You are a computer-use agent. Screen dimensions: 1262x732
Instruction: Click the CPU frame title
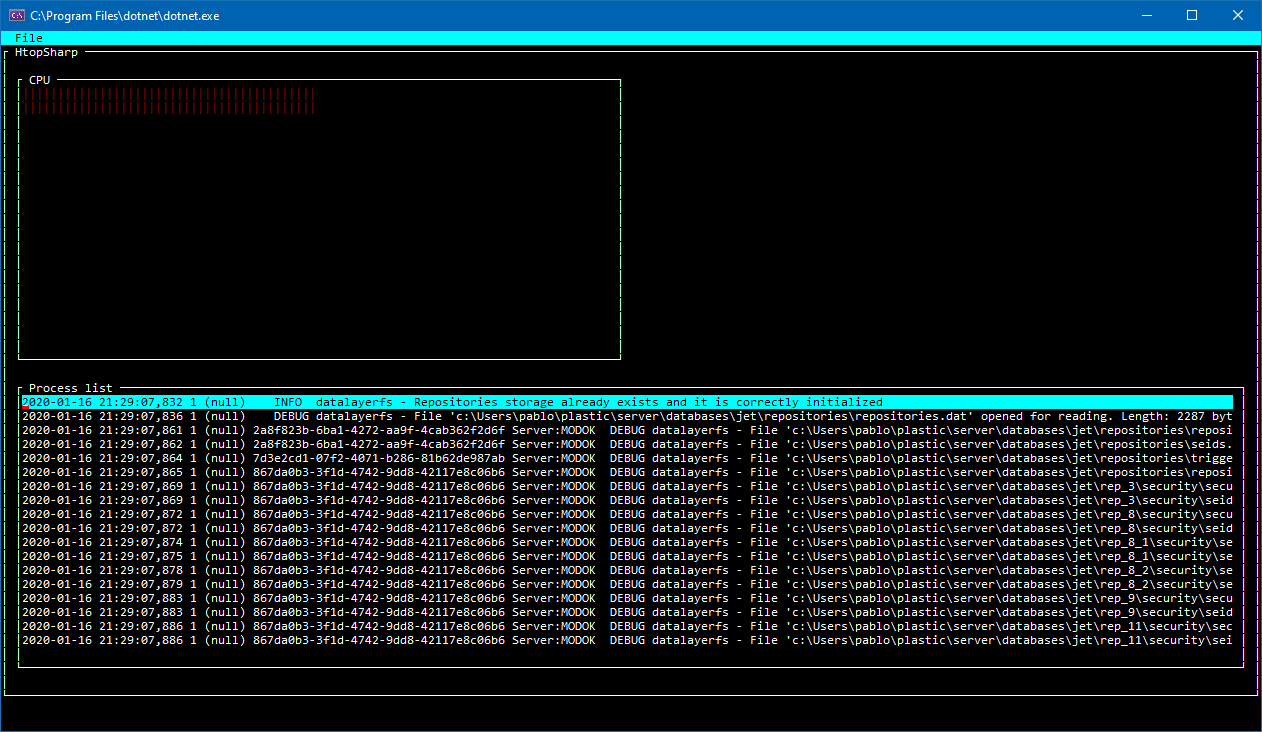39,80
